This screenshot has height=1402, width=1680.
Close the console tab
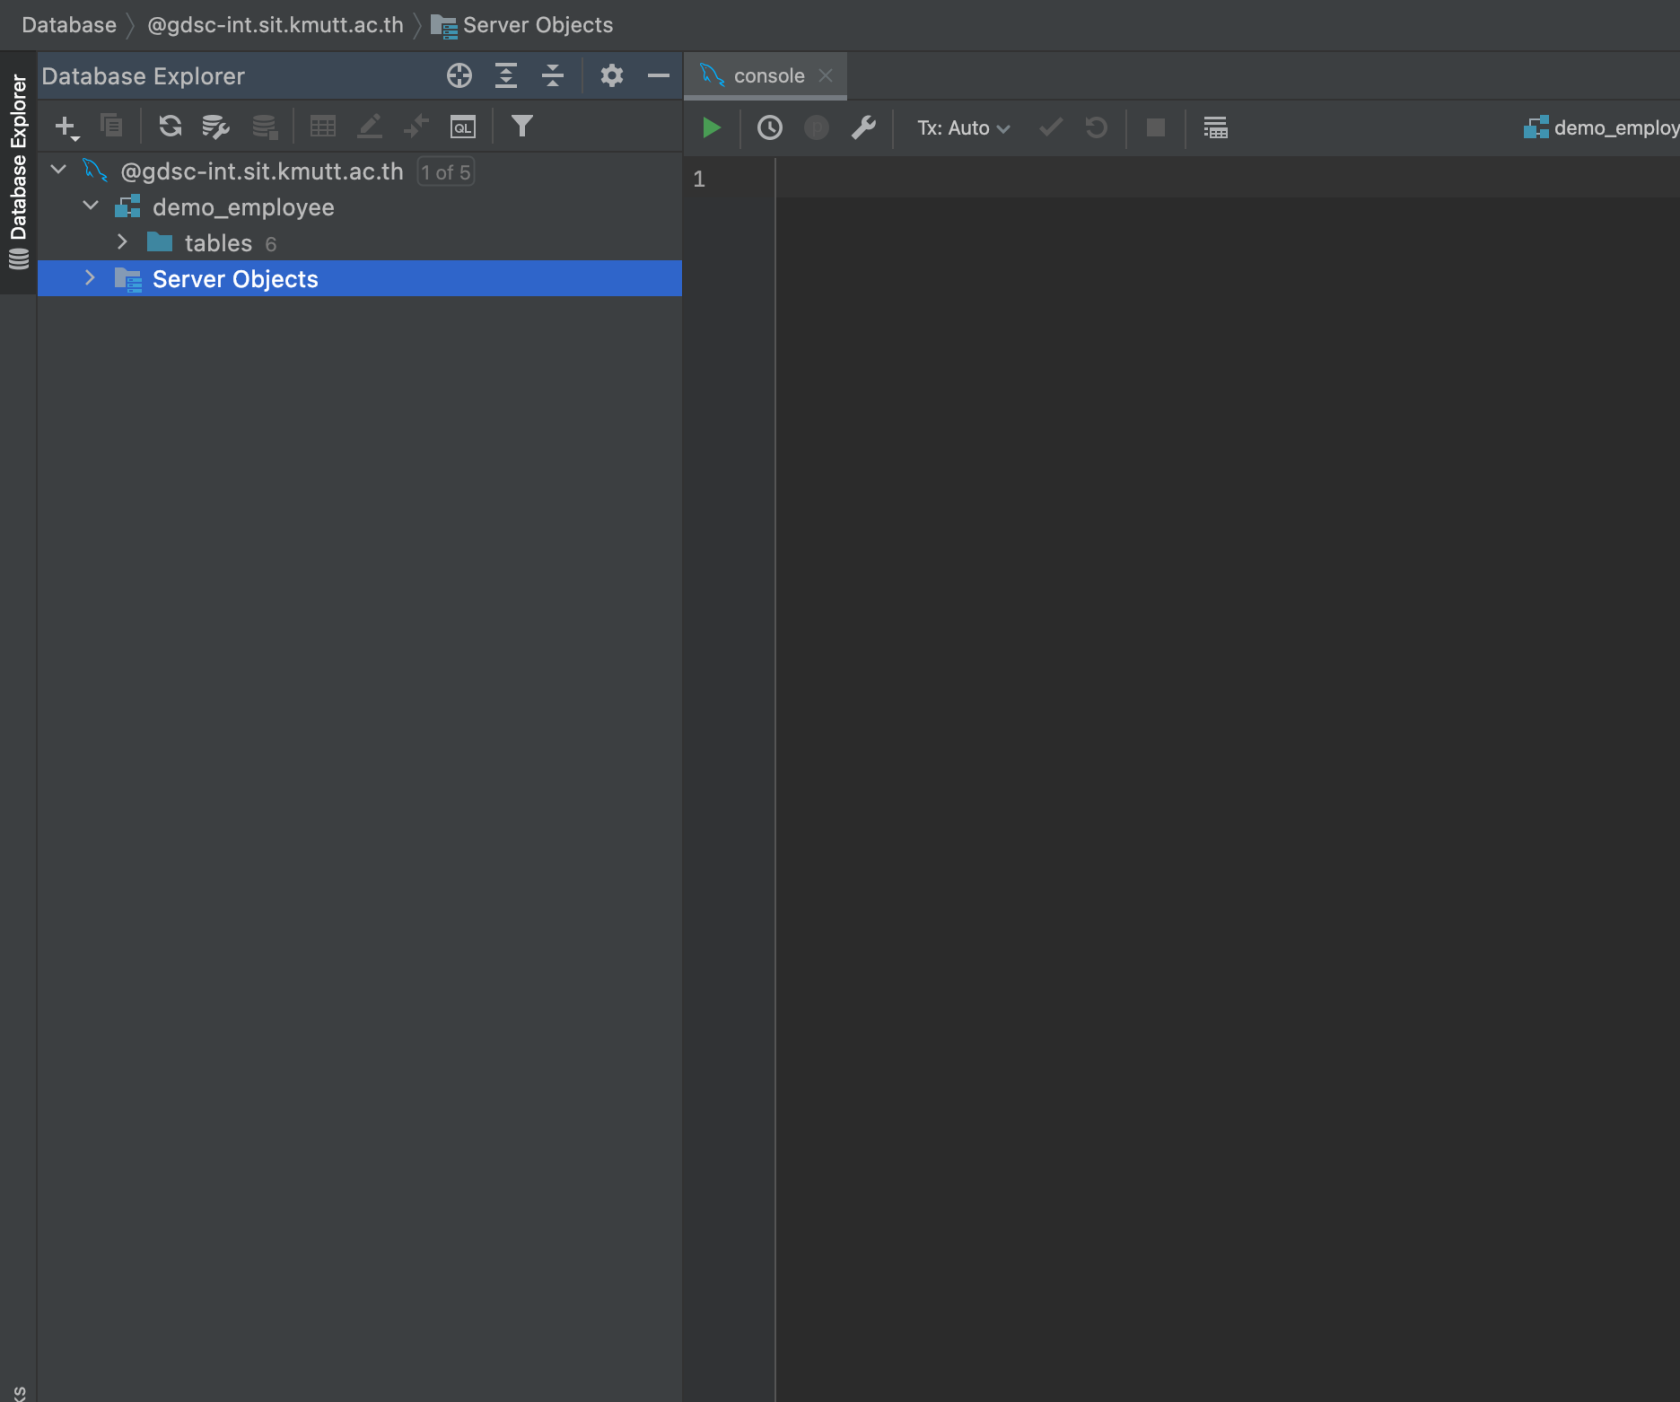point(826,76)
